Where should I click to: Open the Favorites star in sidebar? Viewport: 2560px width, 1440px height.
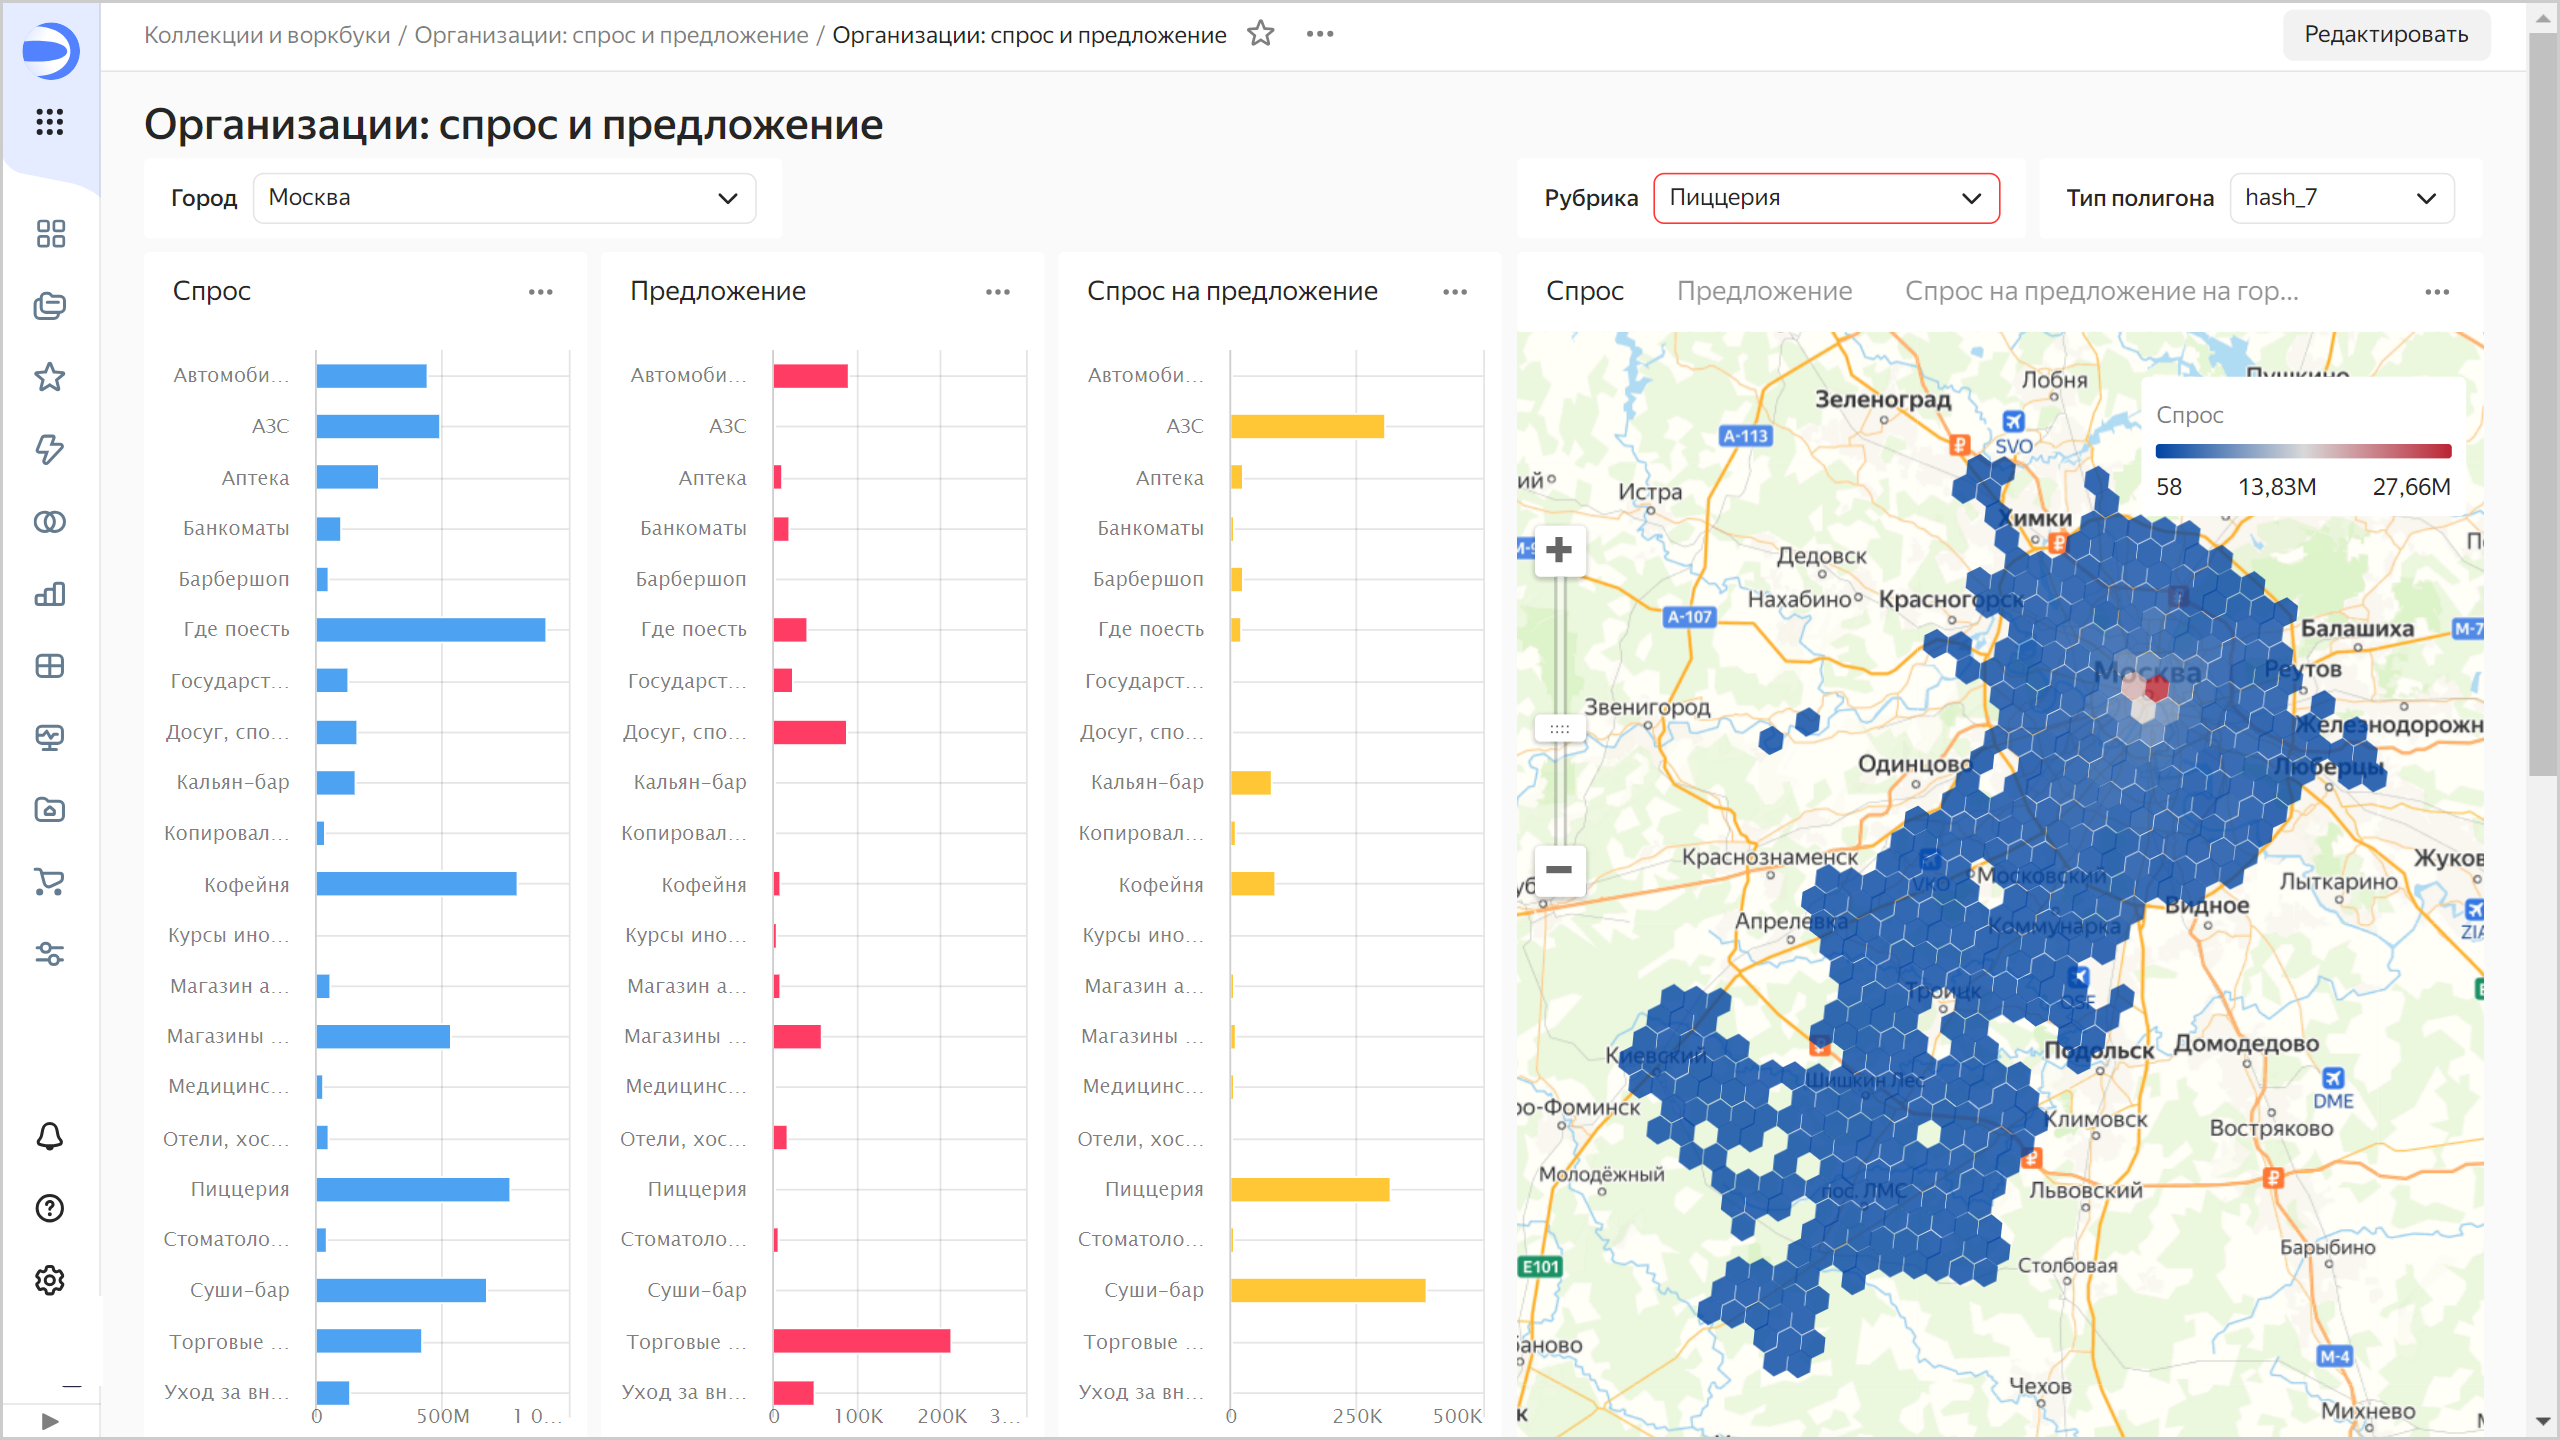point(50,378)
